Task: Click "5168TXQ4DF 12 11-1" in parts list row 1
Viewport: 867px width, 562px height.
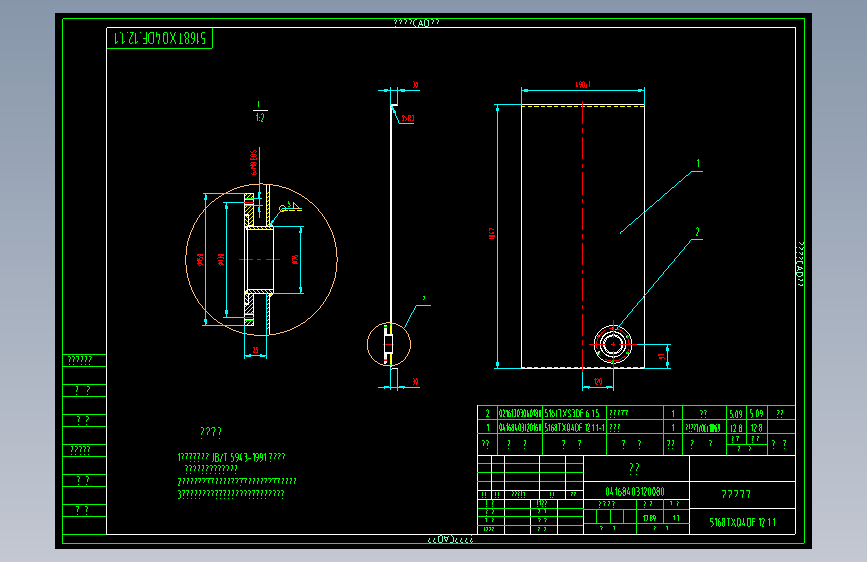Action: (x=574, y=428)
